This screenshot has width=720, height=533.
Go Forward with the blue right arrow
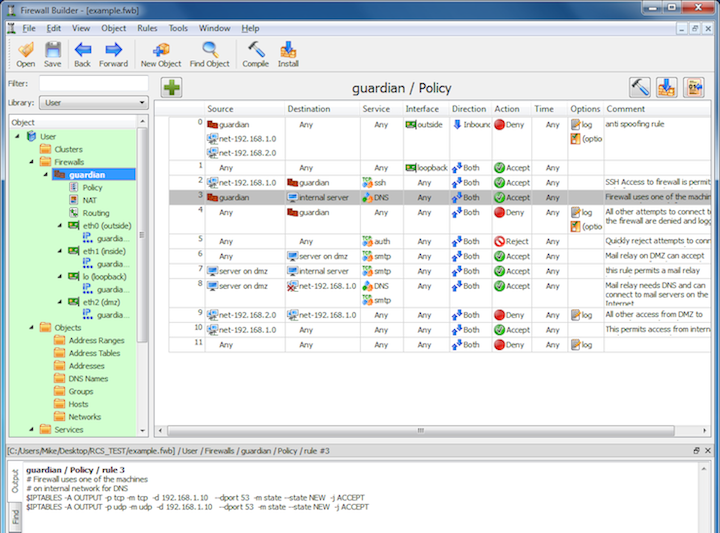tap(113, 54)
